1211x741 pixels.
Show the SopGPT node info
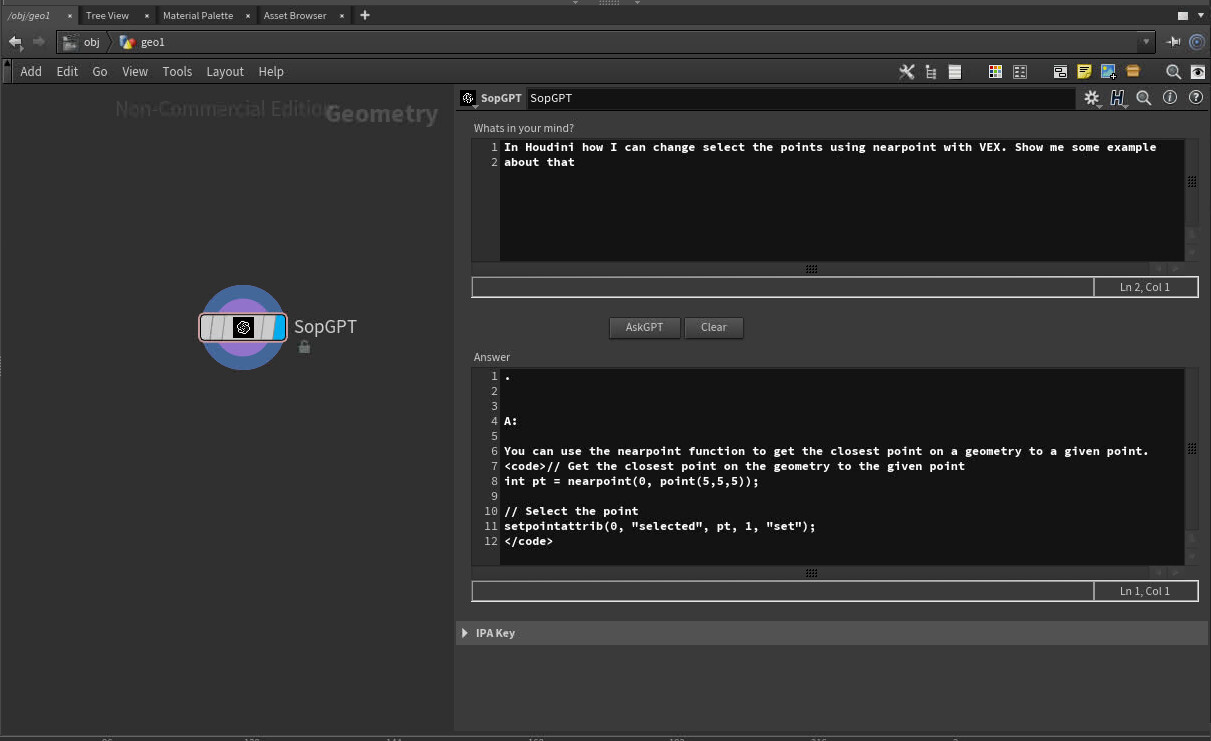tap(1170, 98)
